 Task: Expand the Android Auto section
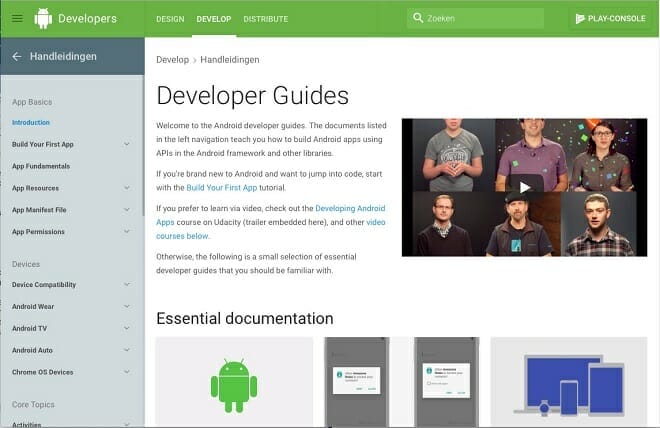[127, 350]
